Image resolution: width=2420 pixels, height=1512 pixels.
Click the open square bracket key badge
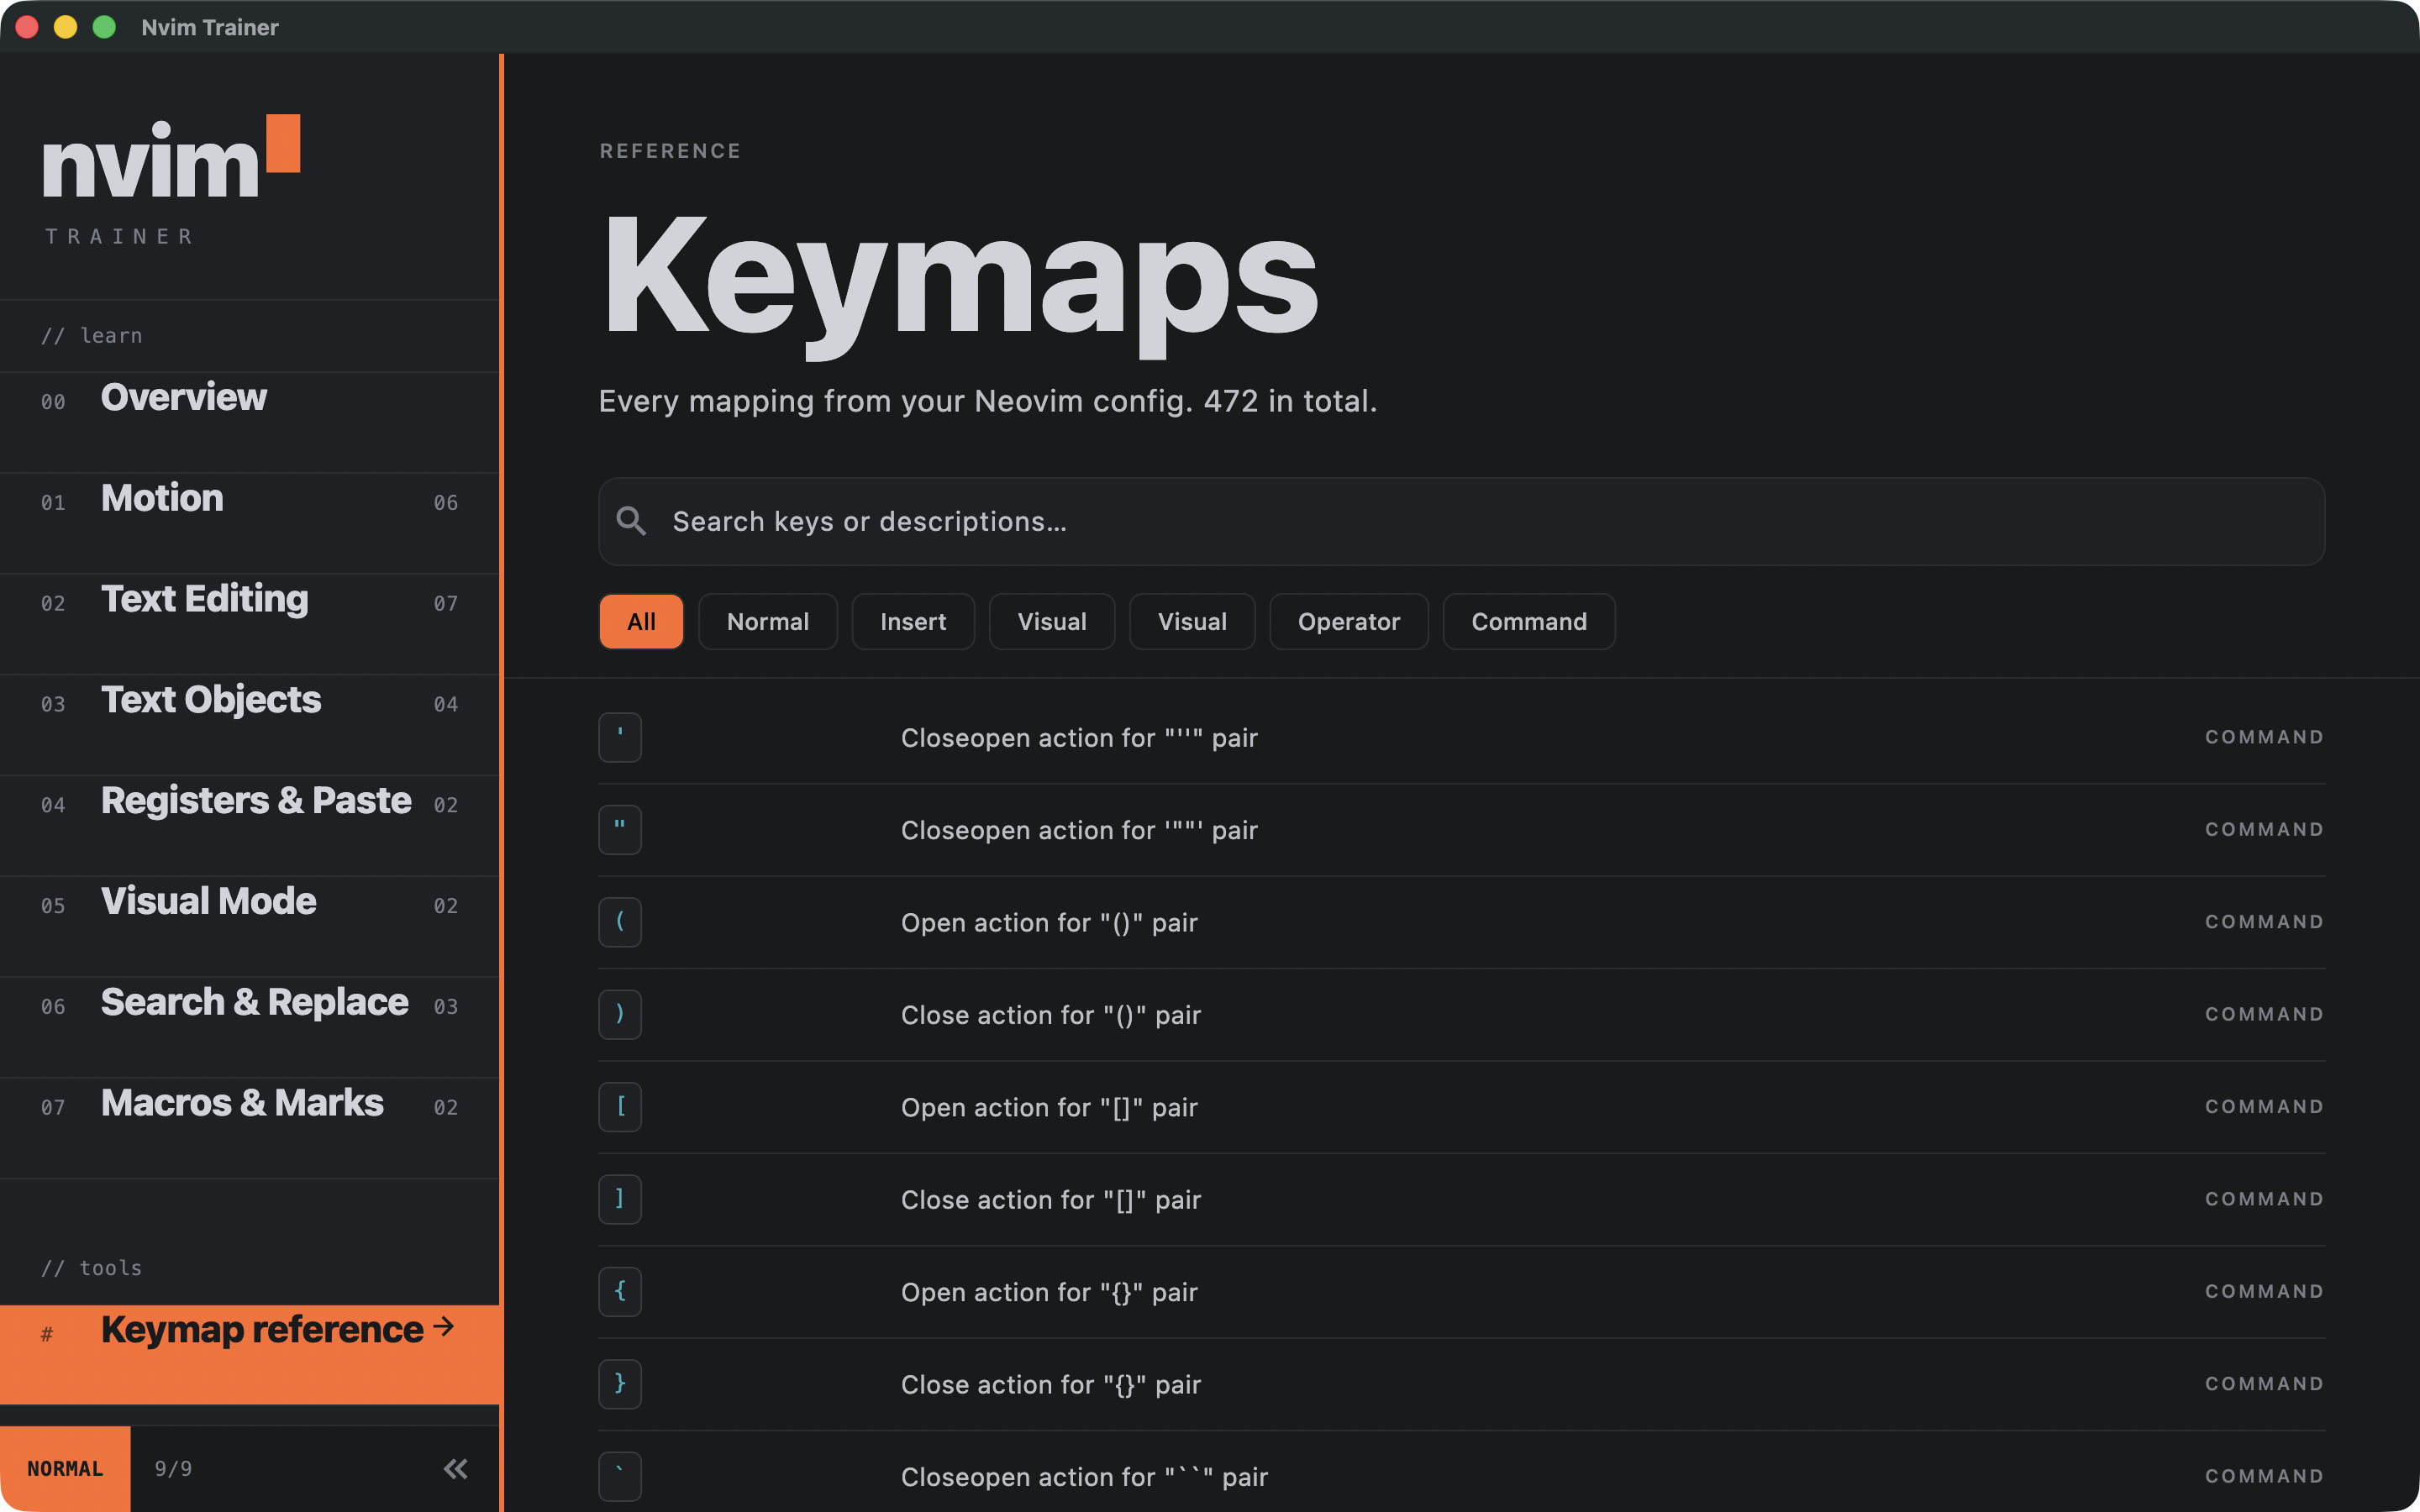coord(620,1106)
